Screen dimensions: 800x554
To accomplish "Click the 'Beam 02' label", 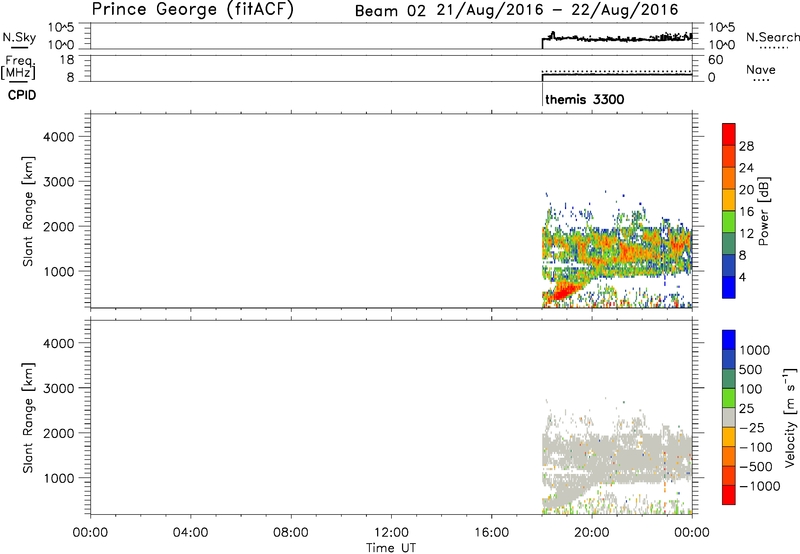I will click(x=390, y=10).
